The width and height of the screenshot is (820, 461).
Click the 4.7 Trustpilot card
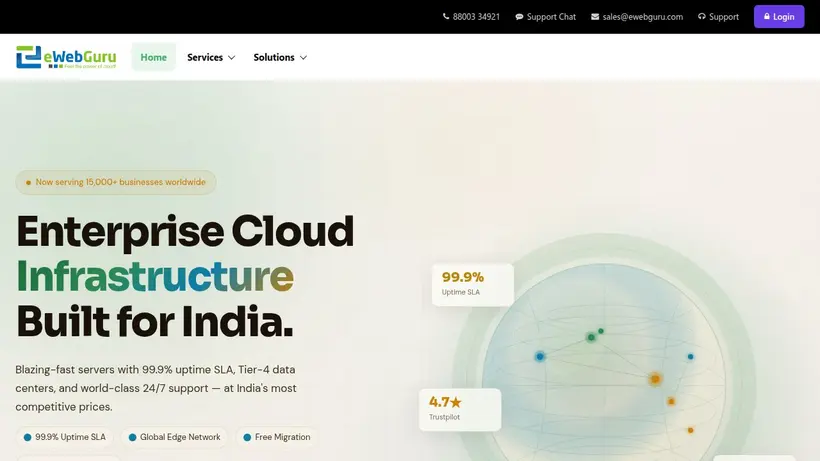click(460, 410)
